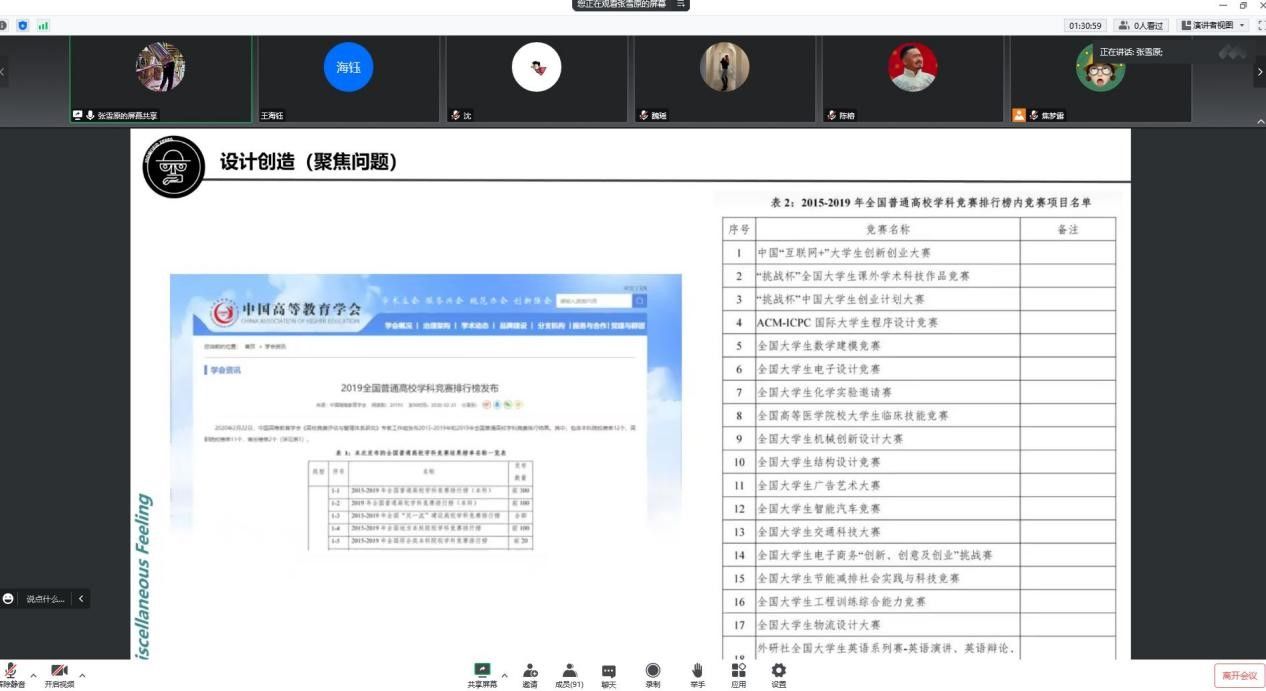The width and height of the screenshot is (1266, 691).
Task: Click muted mic icon on 魏瑶 tile
Action: pyautogui.click(x=644, y=116)
